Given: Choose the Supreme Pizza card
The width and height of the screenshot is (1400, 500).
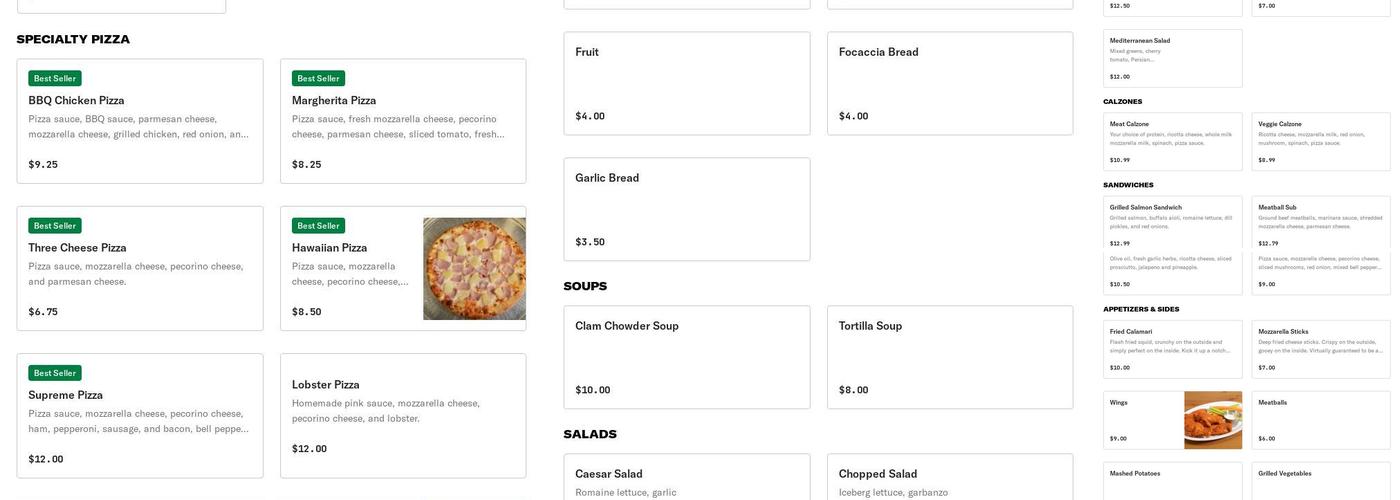Looking at the screenshot, I should 140,415.
